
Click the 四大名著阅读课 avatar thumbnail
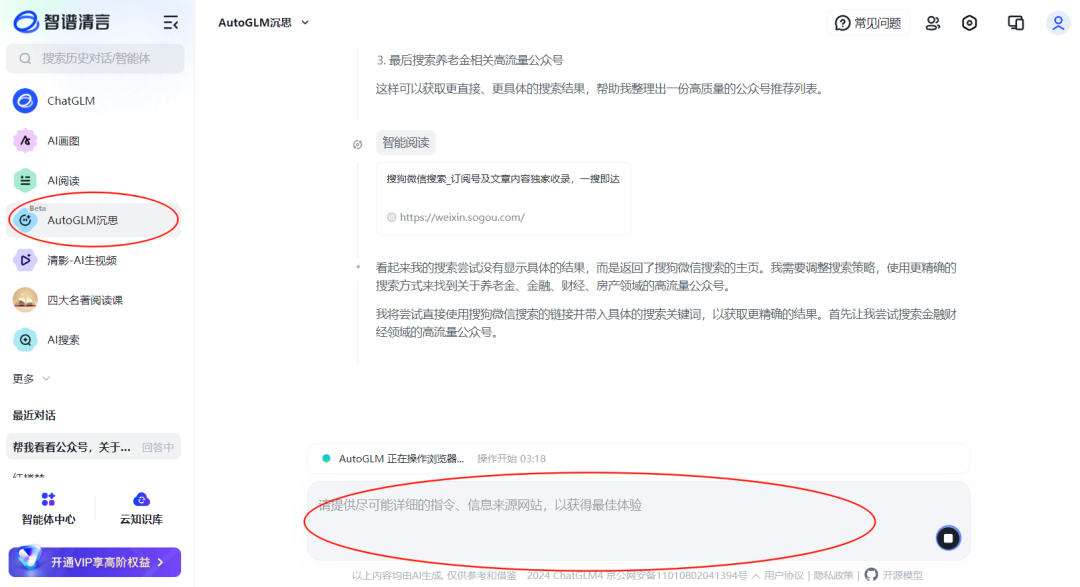(x=25, y=300)
